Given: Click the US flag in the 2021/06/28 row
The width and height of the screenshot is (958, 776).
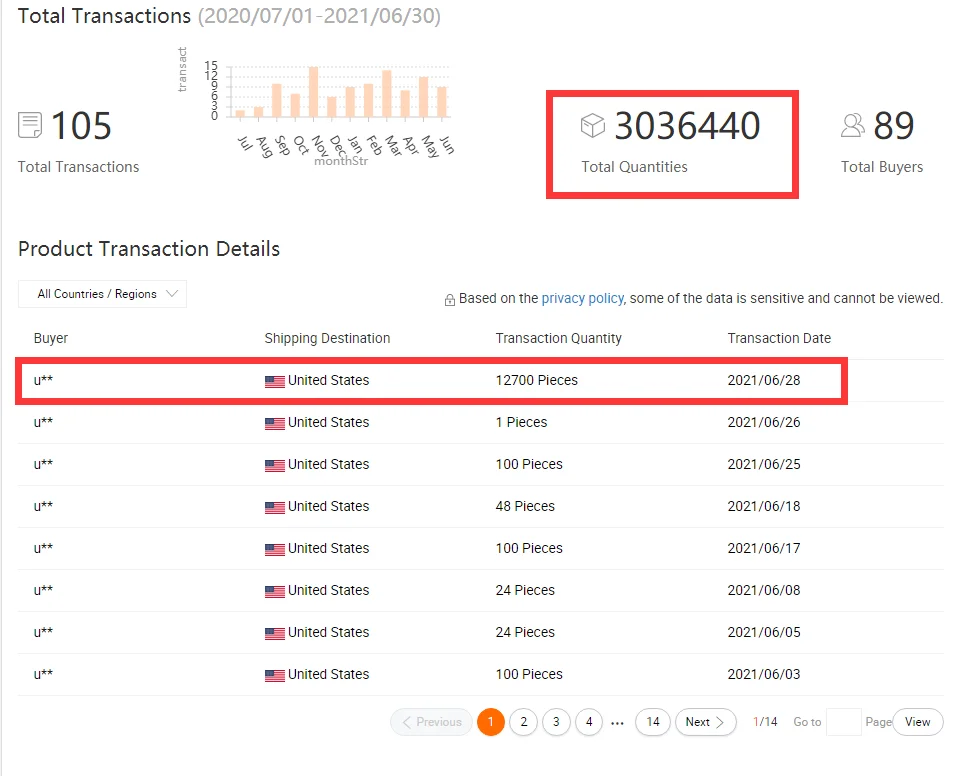Looking at the screenshot, I should tap(274, 381).
